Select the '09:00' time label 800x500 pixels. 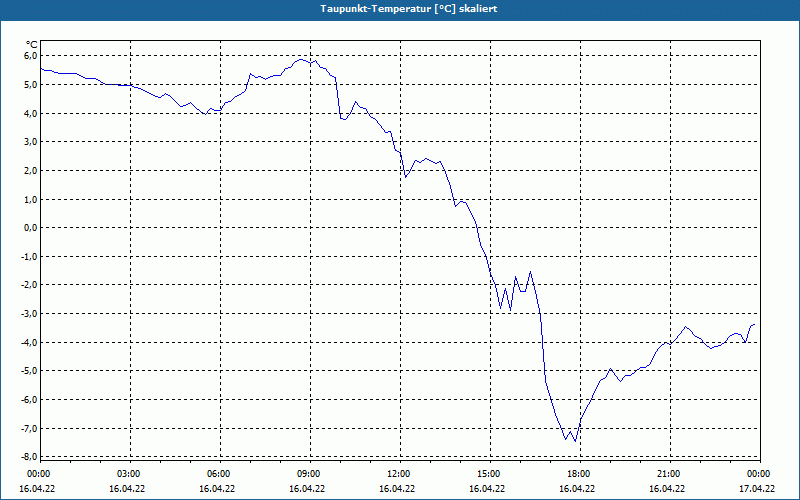[307, 474]
